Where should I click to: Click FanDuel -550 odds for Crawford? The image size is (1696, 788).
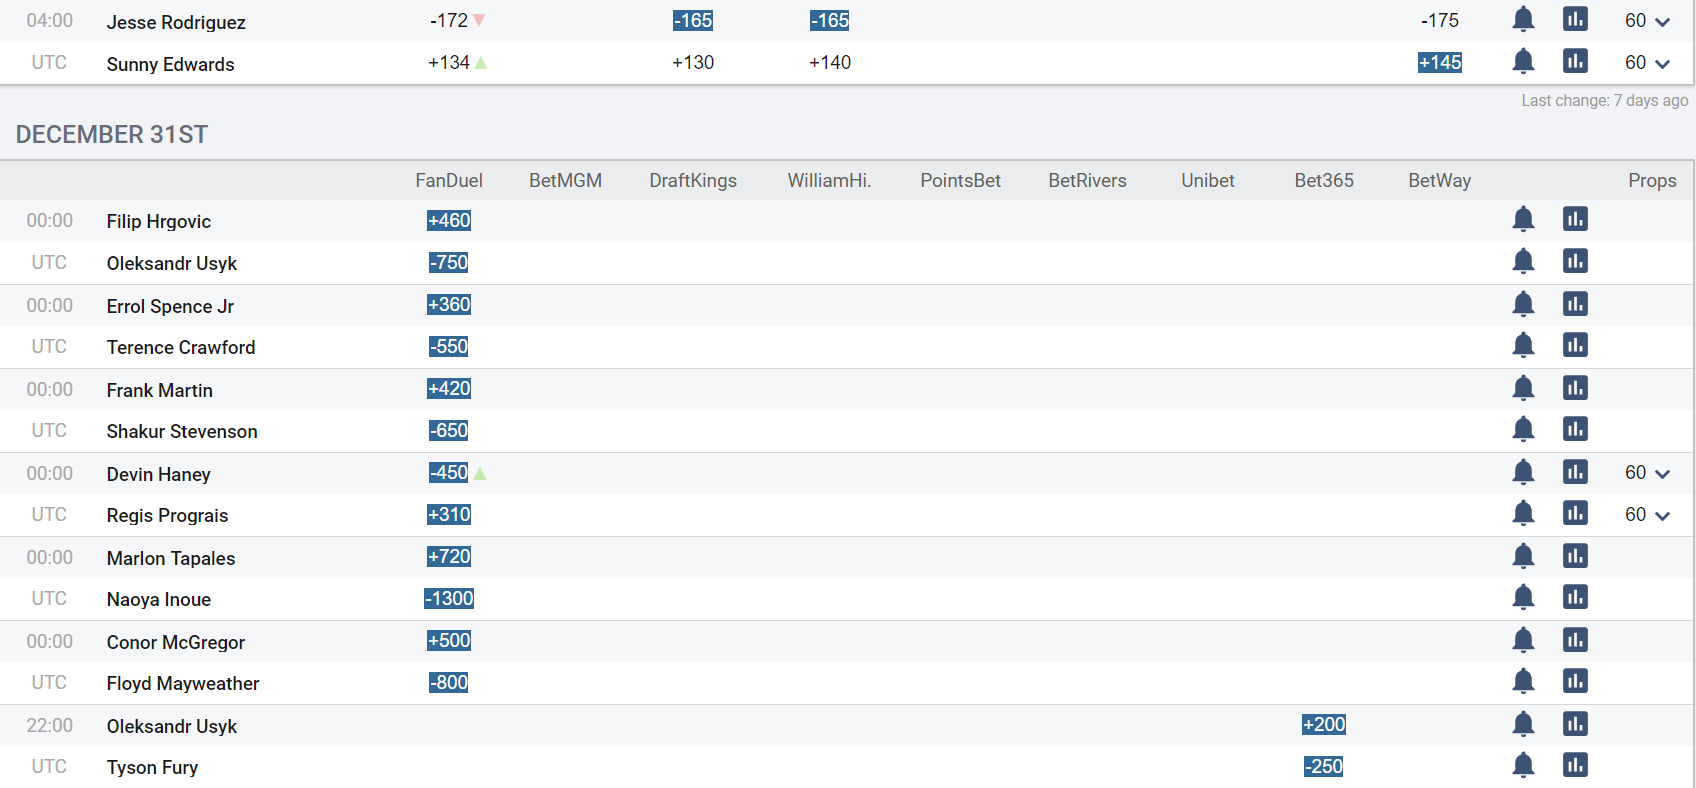pos(449,346)
